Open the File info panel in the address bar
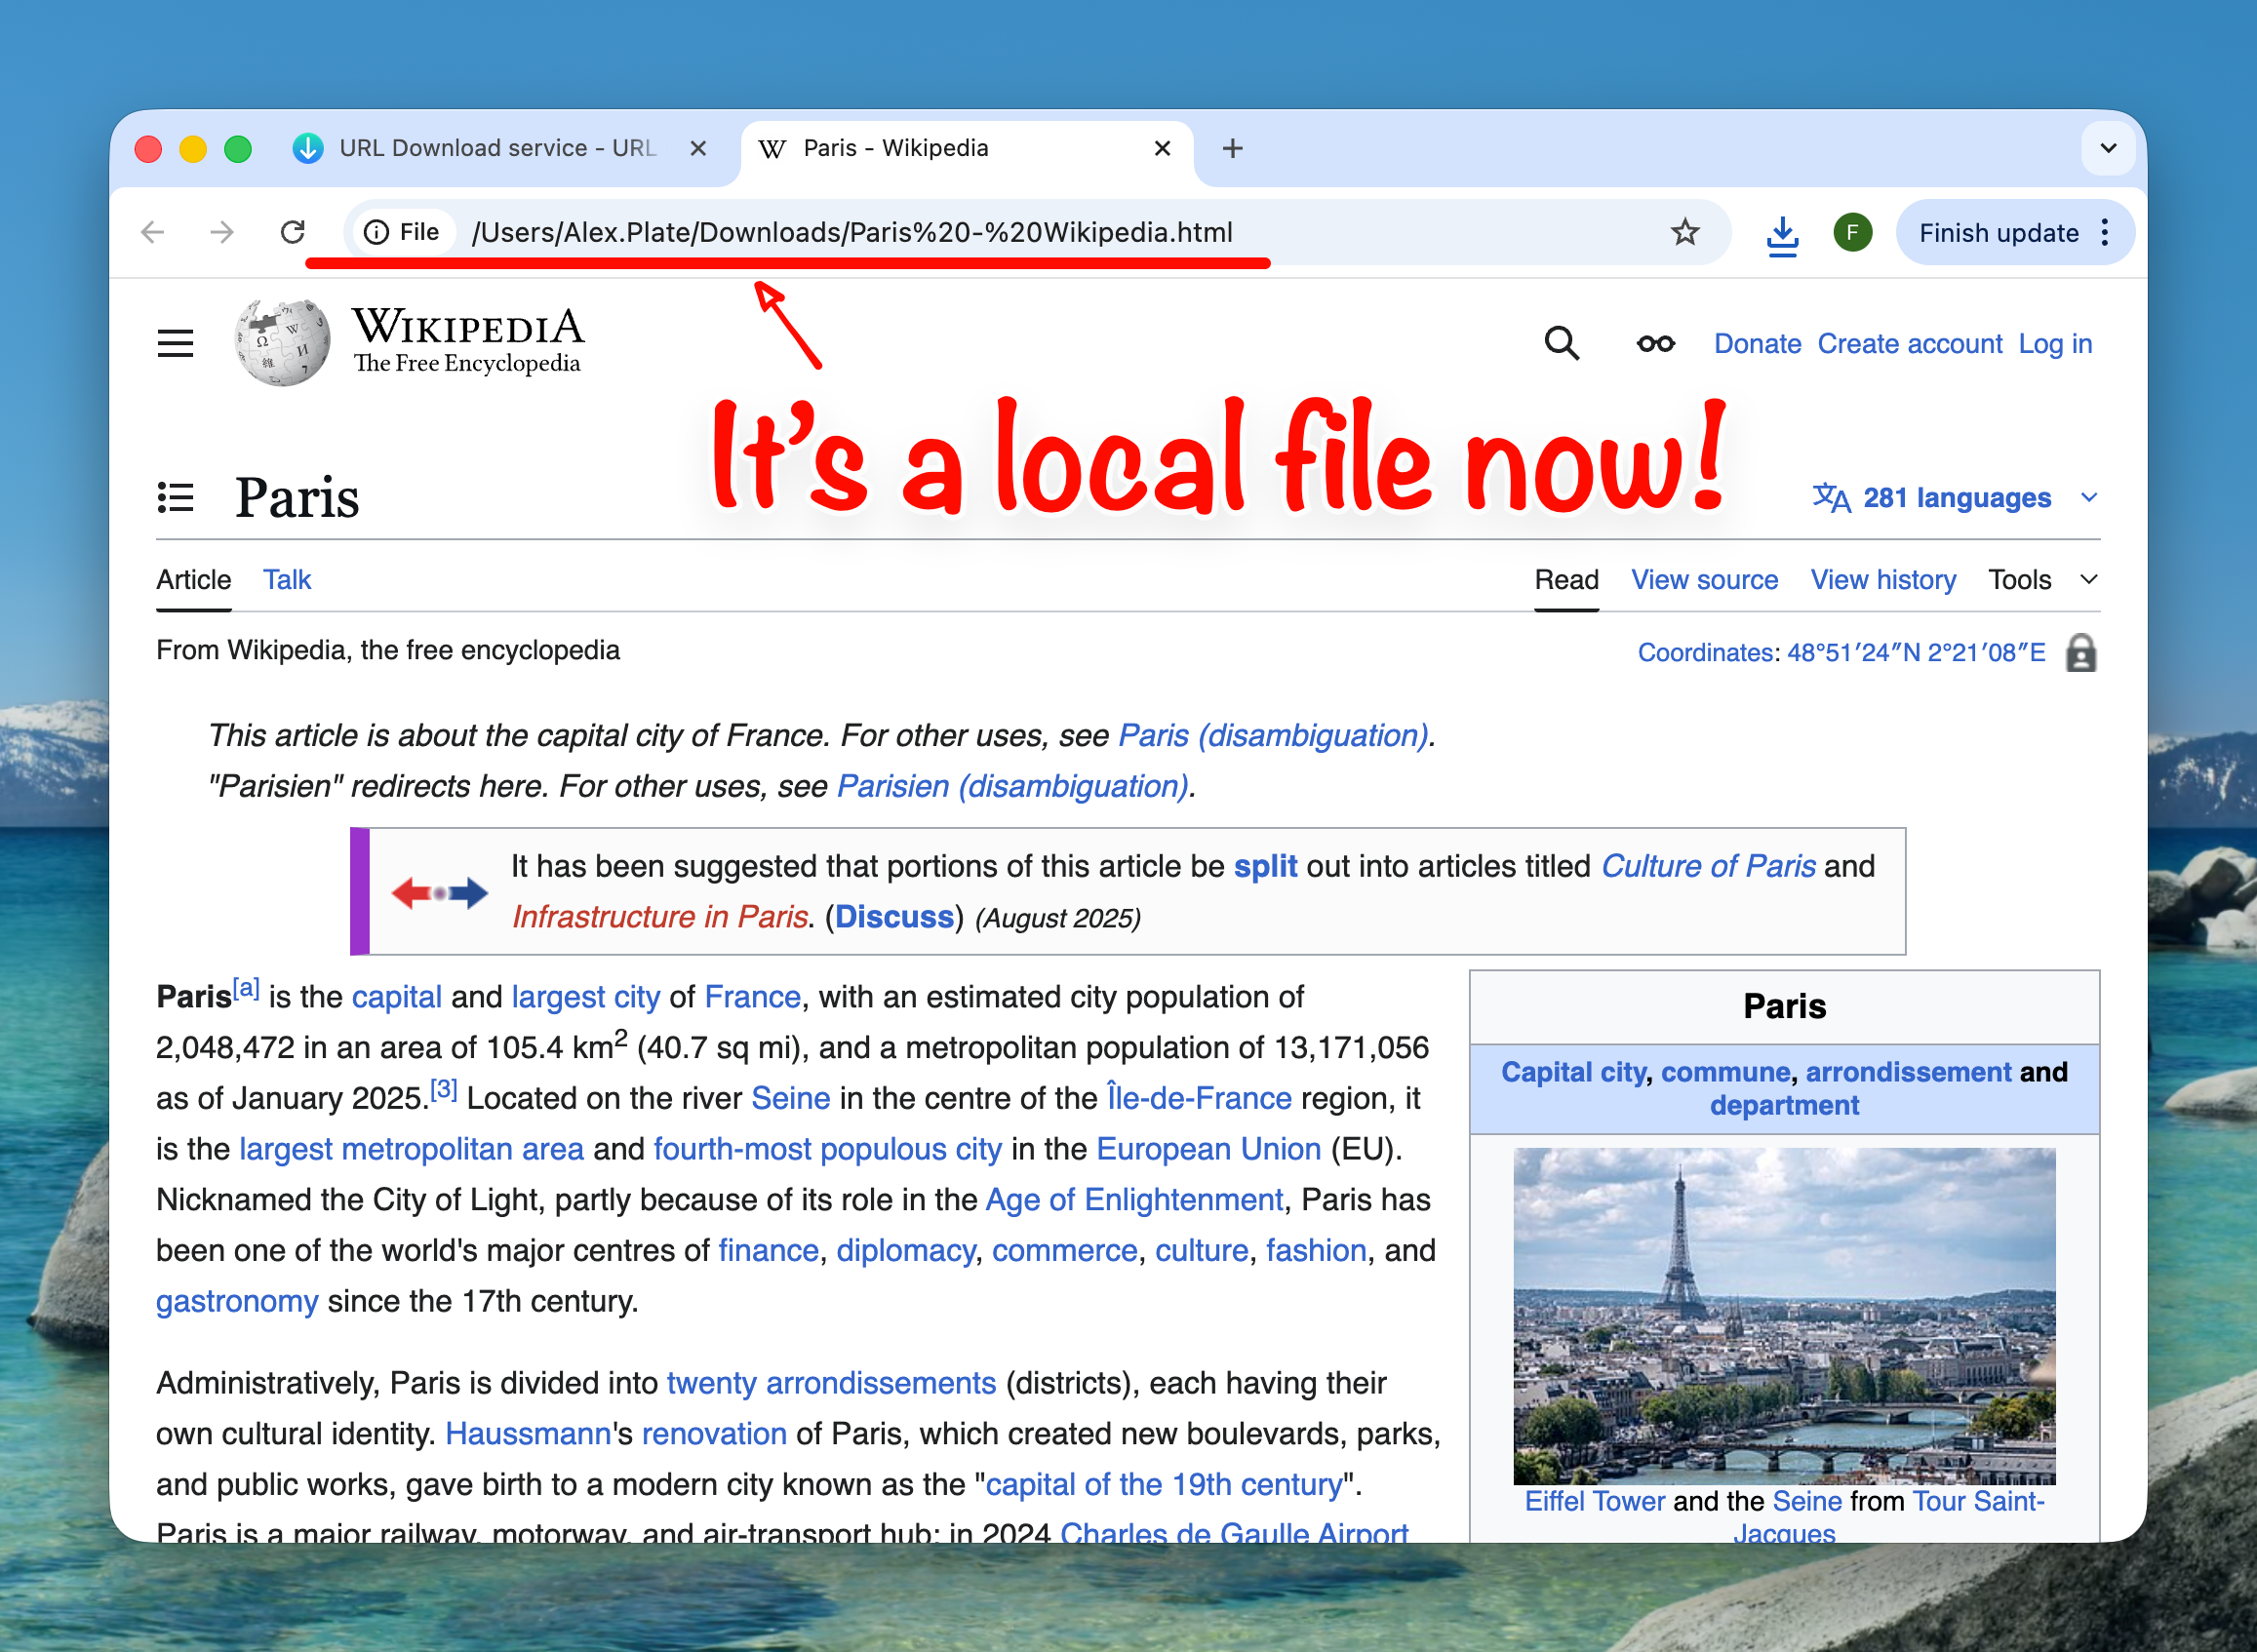The width and height of the screenshot is (2257, 1652). (x=376, y=232)
